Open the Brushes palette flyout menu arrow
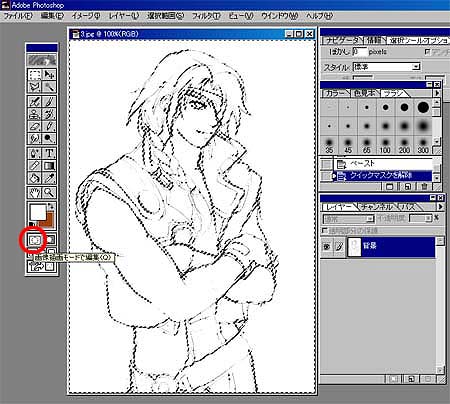 [x=437, y=93]
